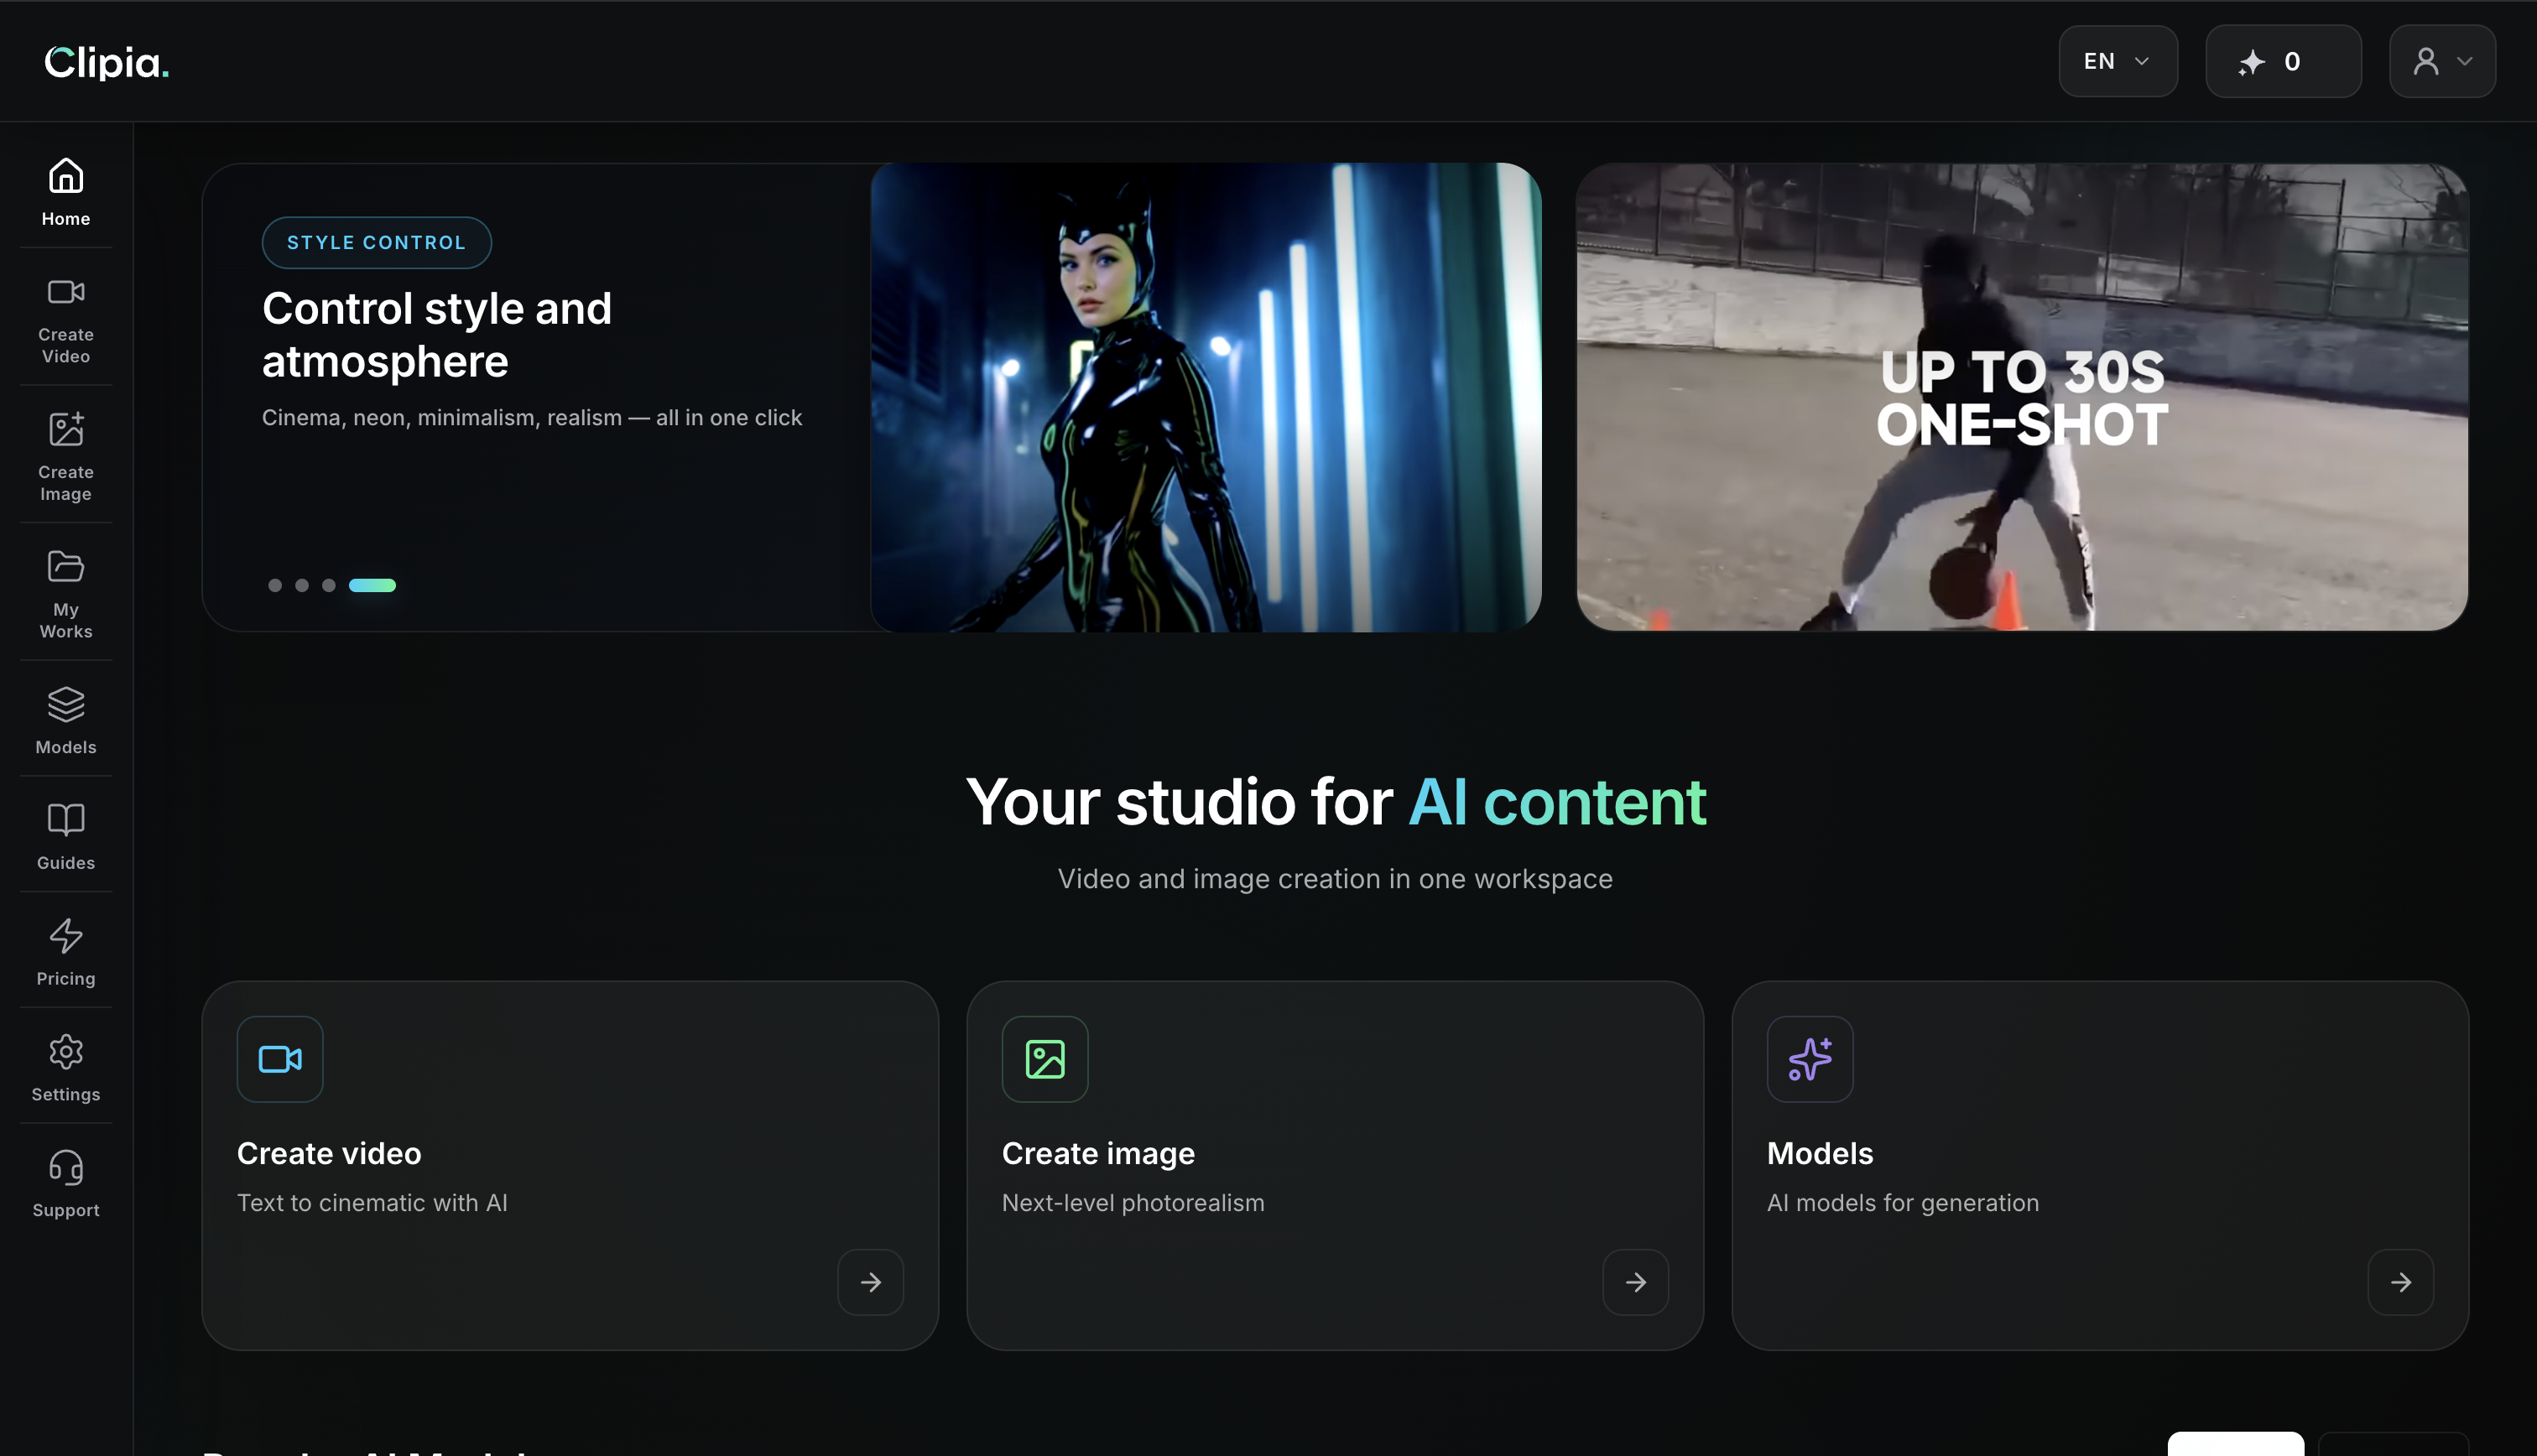Viewport: 2537px width, 1456px height.
Task: Open the Models section in sidebar
Action: pos(66,720)
